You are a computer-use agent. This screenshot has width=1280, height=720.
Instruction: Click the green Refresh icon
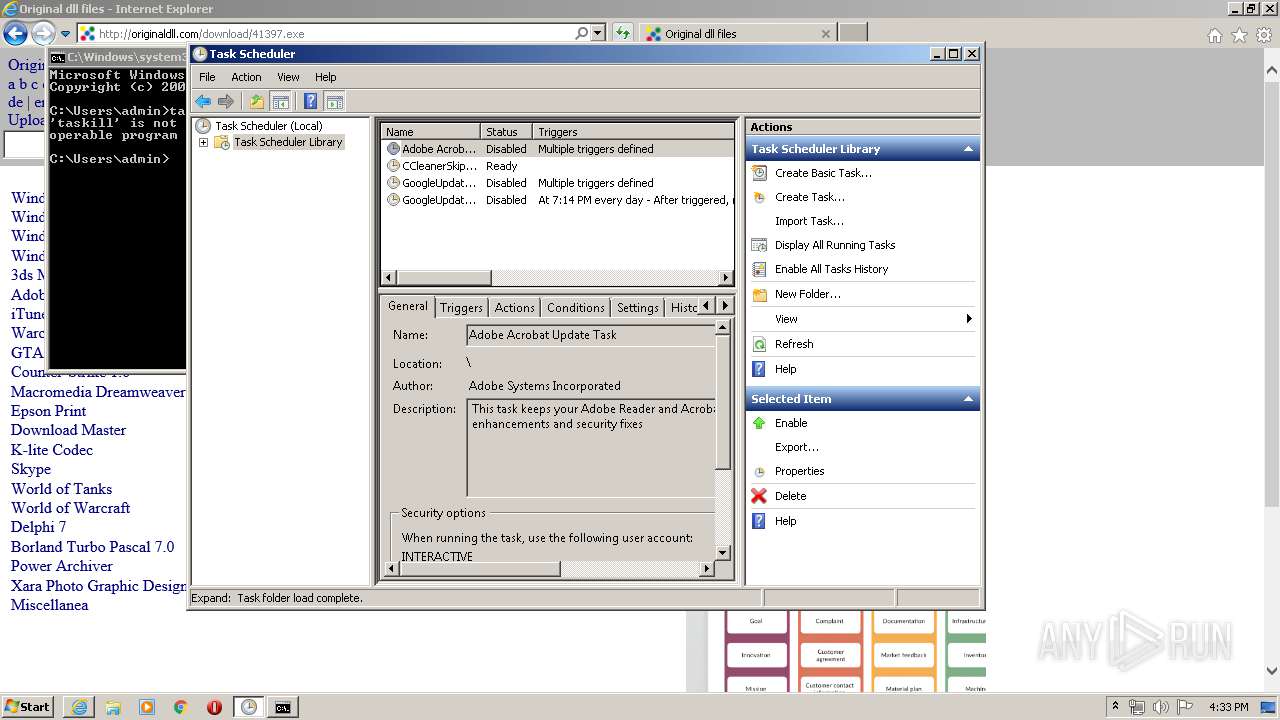pos(760,344)
